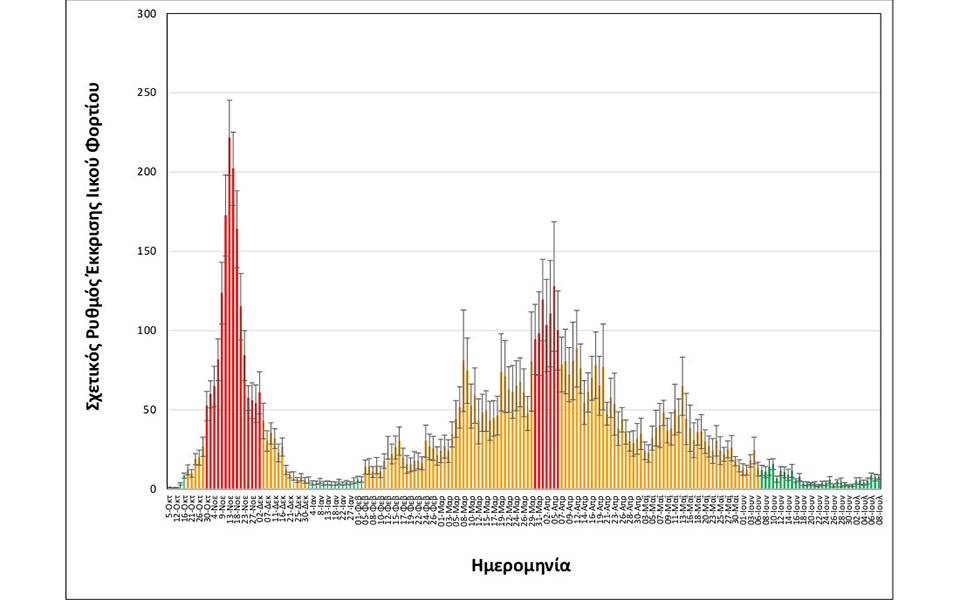960x600 pixels.
Task: Select the 200 y-axis tick label
Action: coord(145,173)
